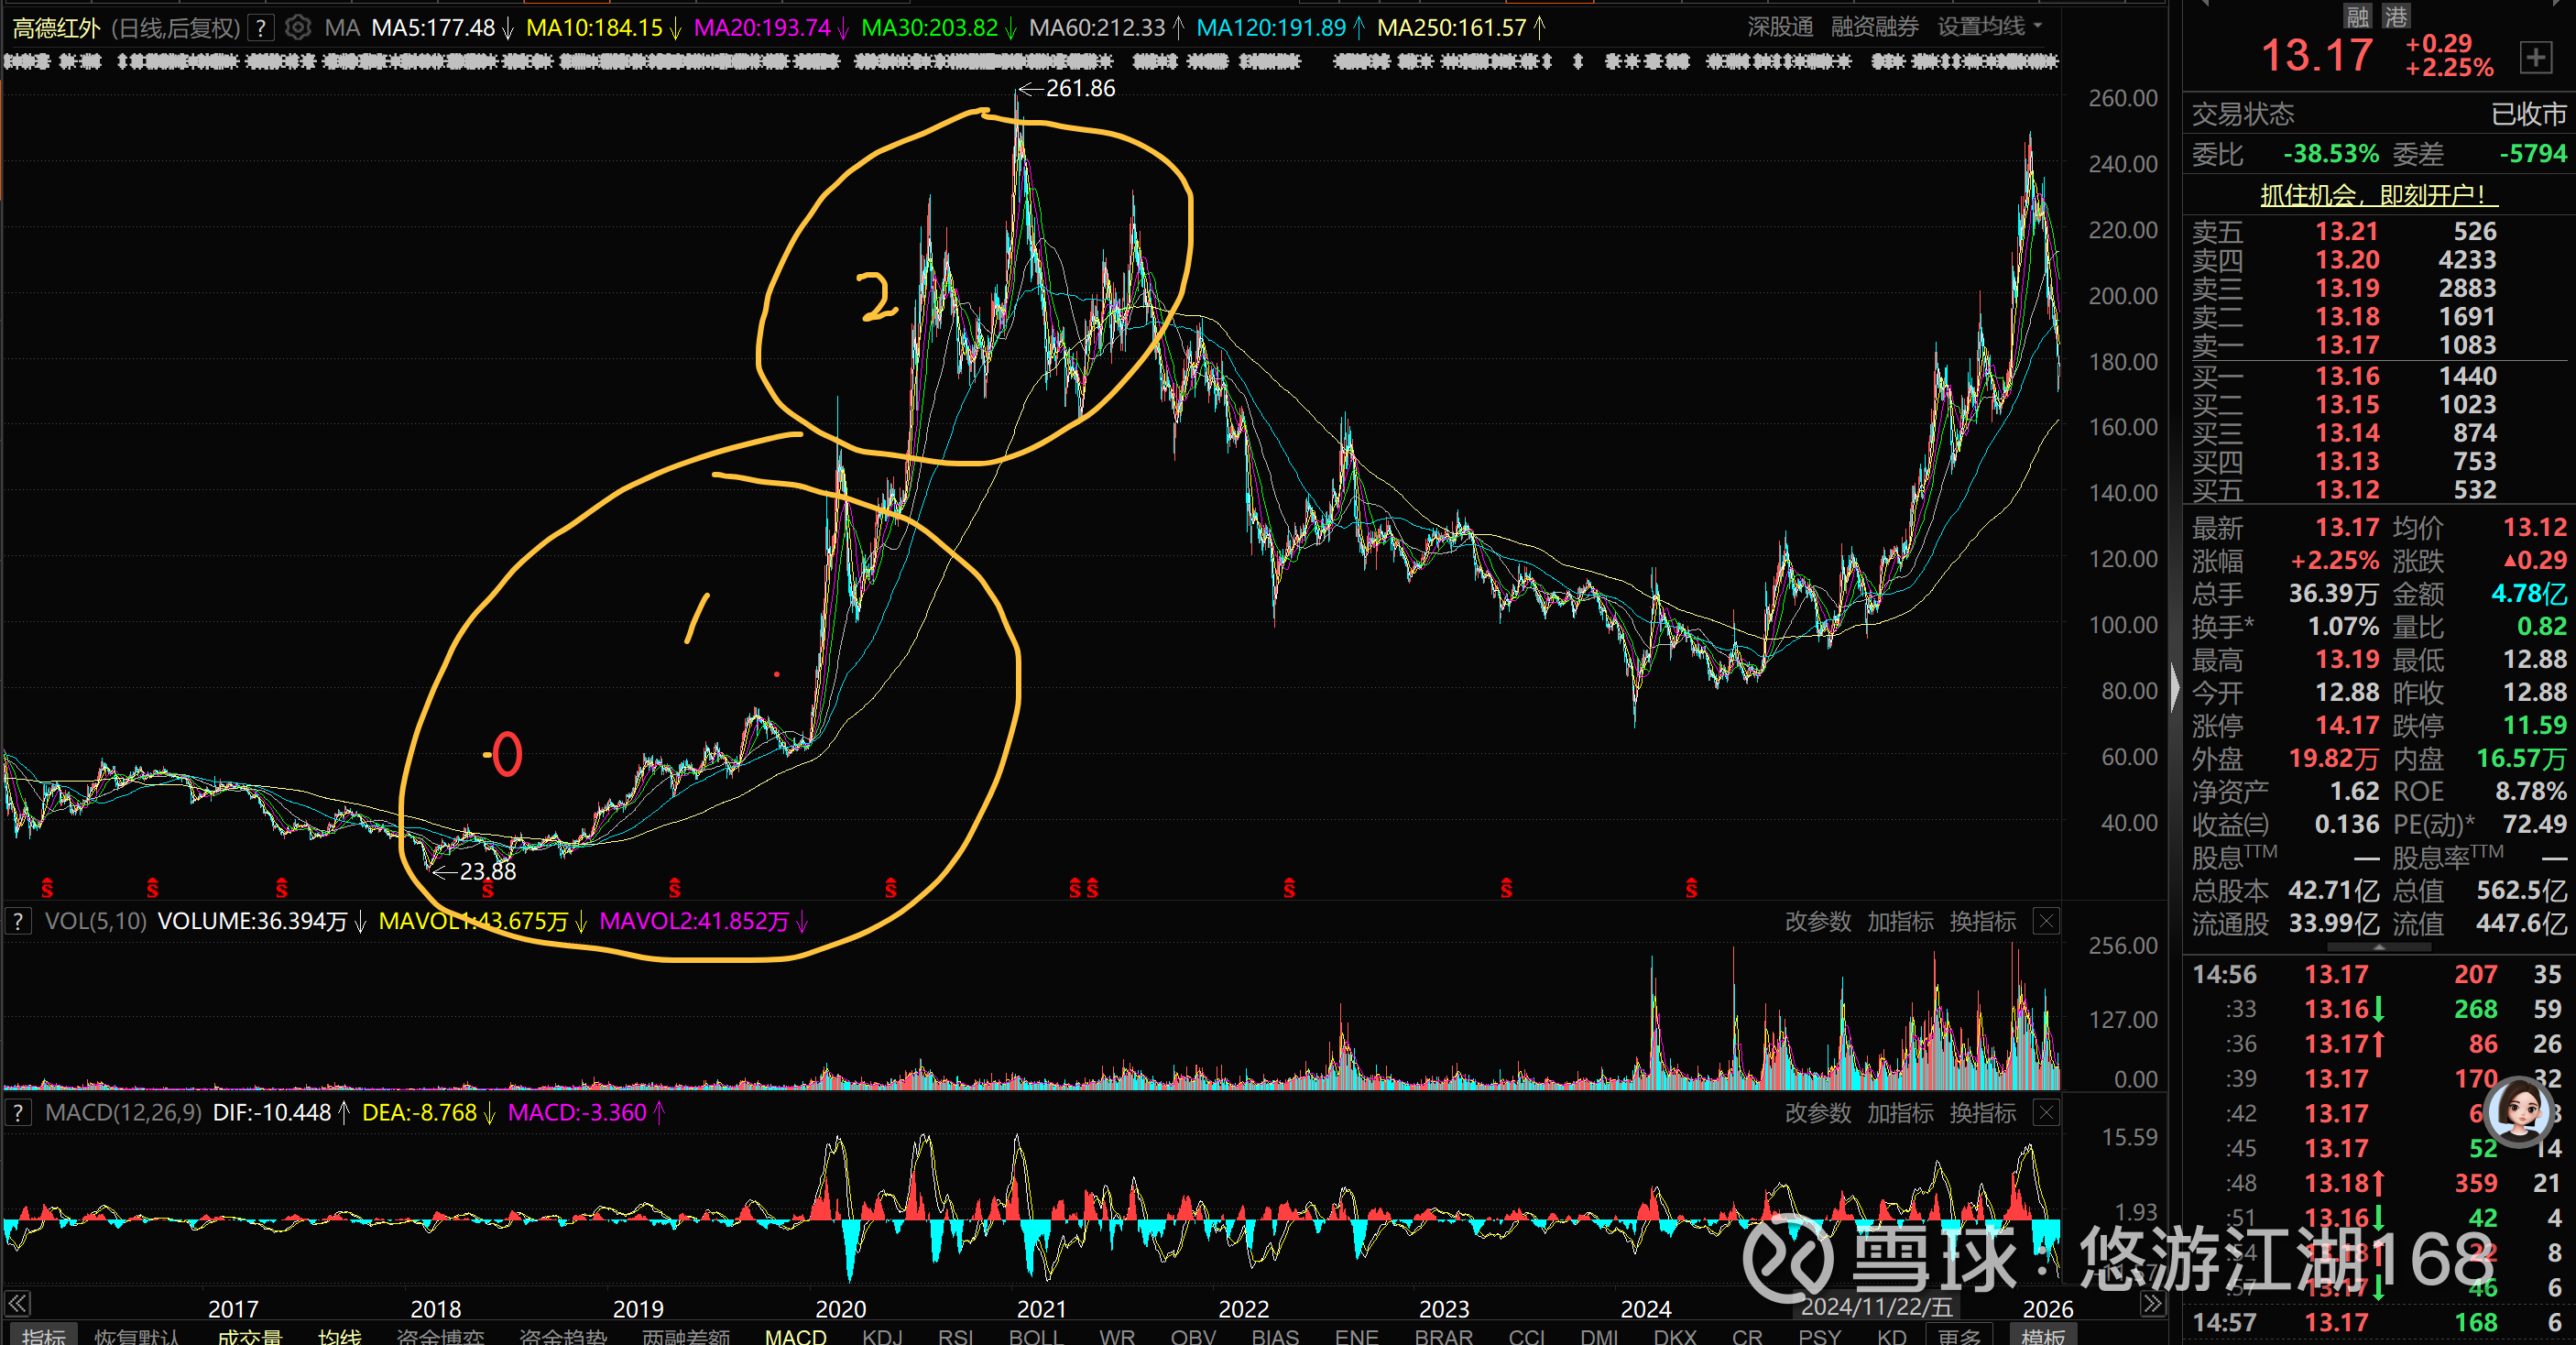Click the VOL panel help question mark
Screen dimensions: 2576x1345
pyautogui.click(x=18, y=921)
